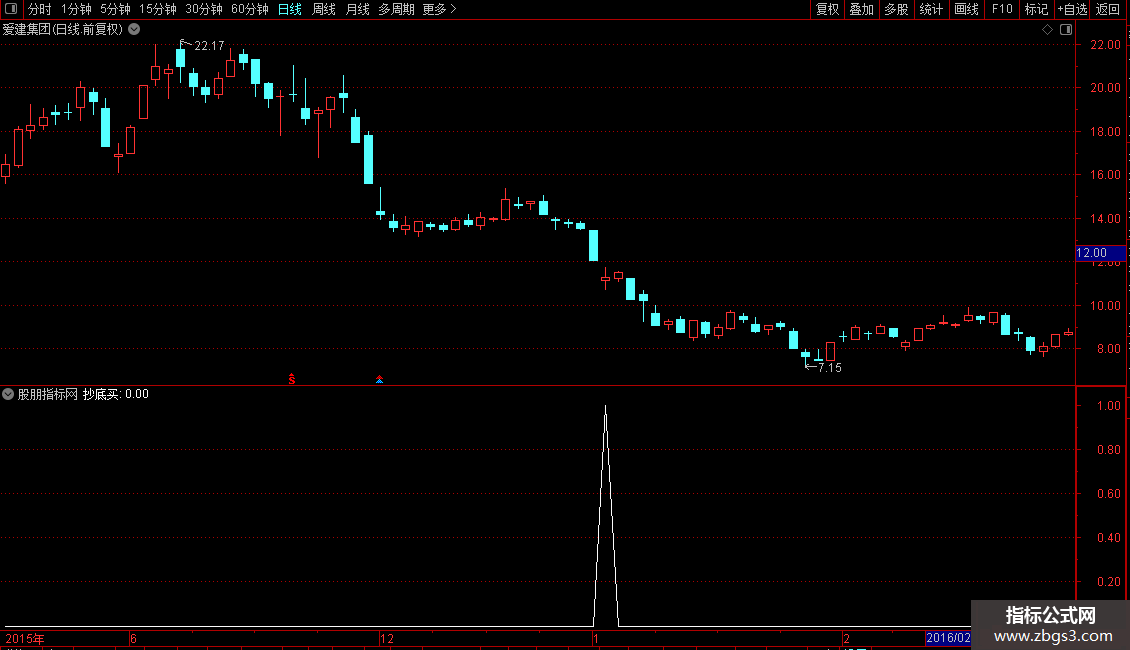
Task: Open the 统计 statistics tool
Action: pos(930,9)
